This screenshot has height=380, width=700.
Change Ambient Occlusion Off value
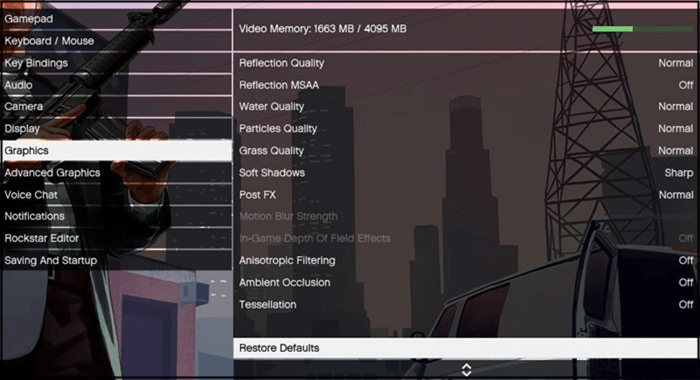click(686, 282)
